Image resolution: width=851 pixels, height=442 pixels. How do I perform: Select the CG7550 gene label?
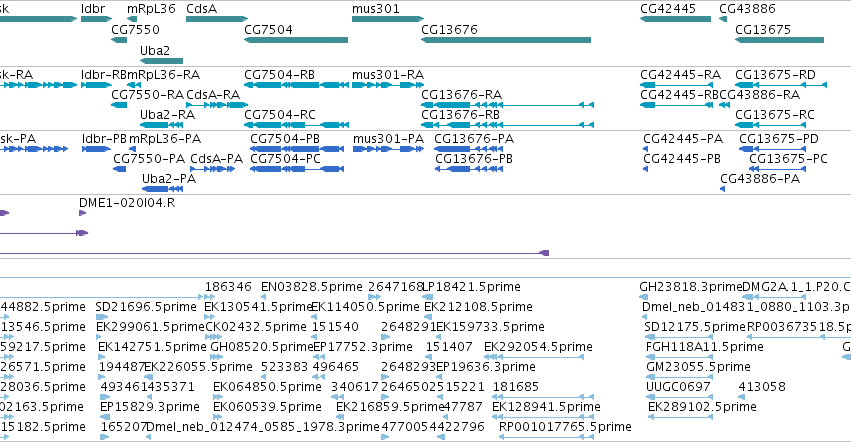pyautogui.click(x=136, y=29)
